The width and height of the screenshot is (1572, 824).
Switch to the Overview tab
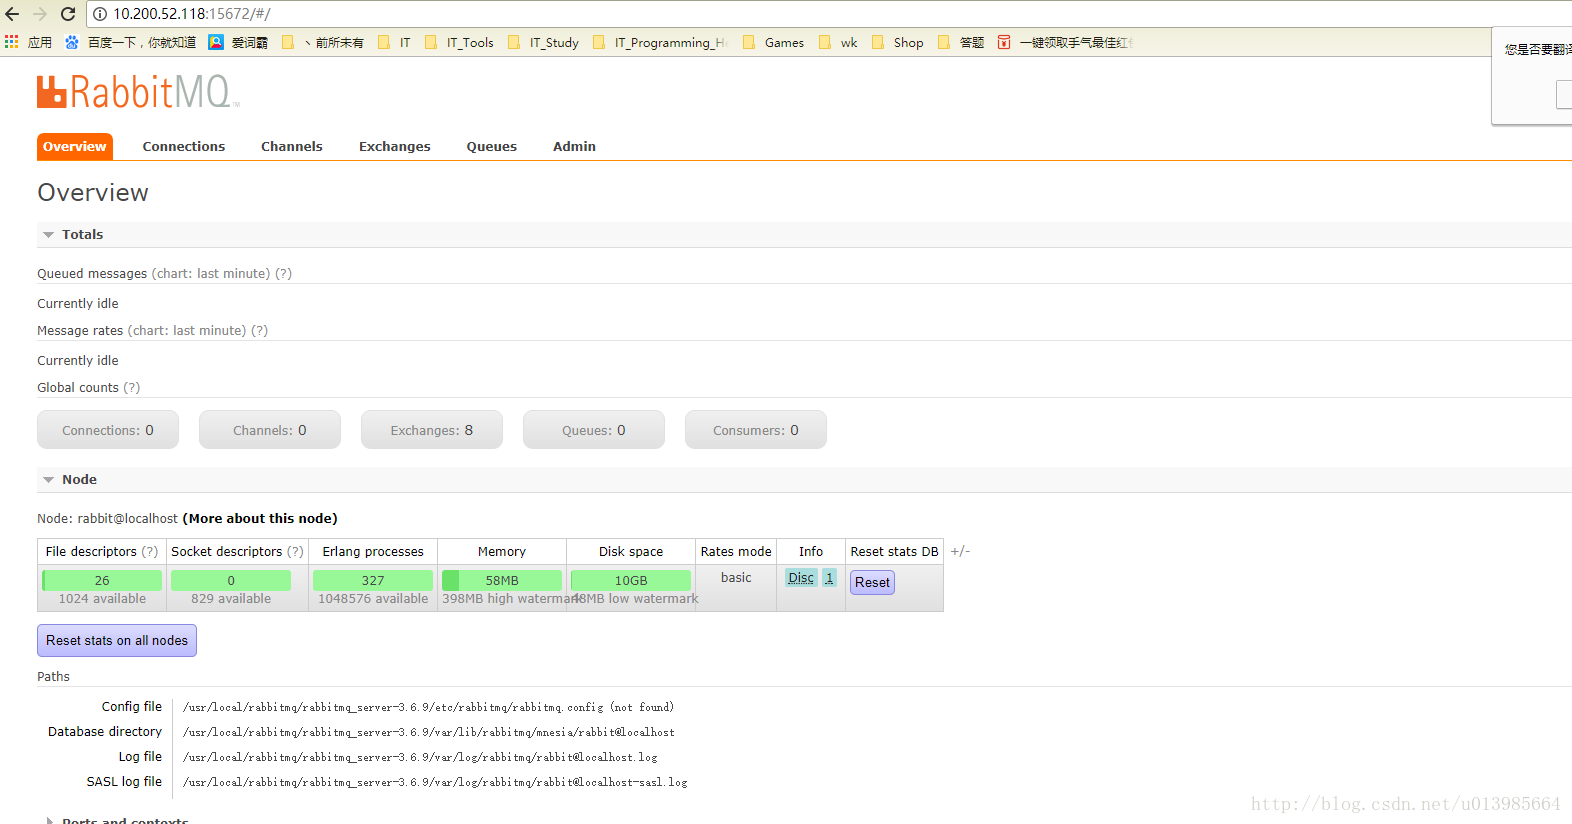[x=75, y=146]
